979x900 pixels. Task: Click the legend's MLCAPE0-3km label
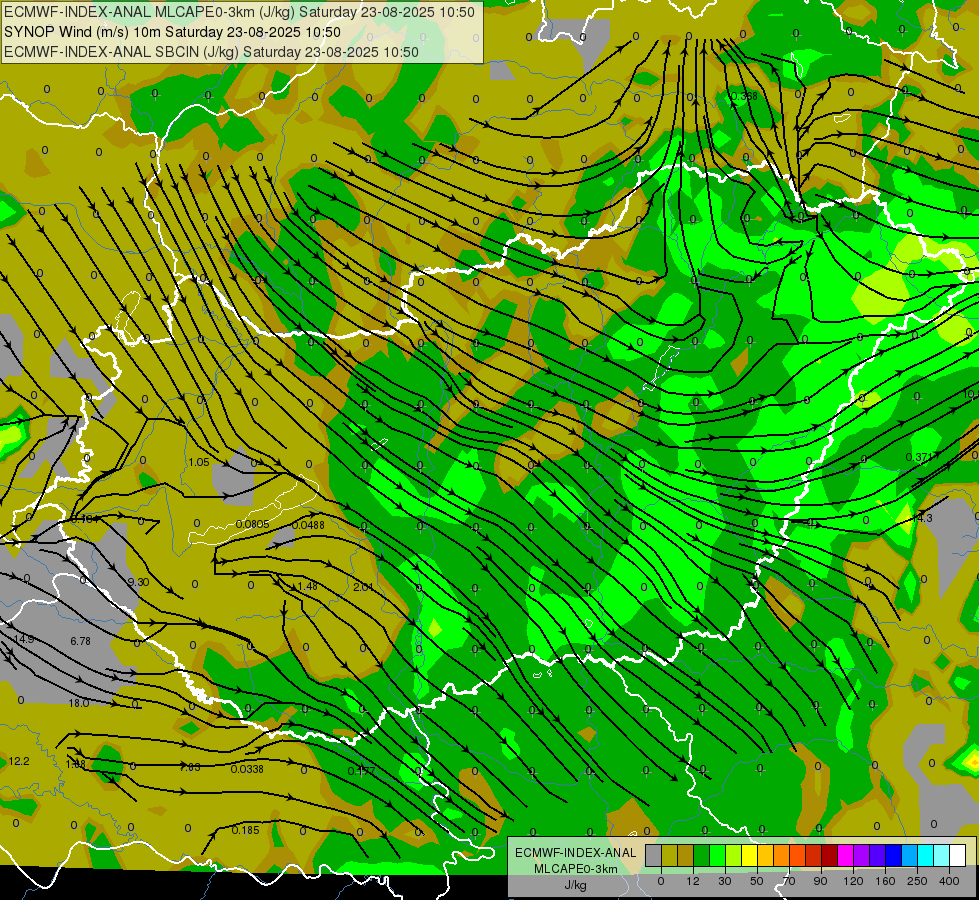pos(576,869)
